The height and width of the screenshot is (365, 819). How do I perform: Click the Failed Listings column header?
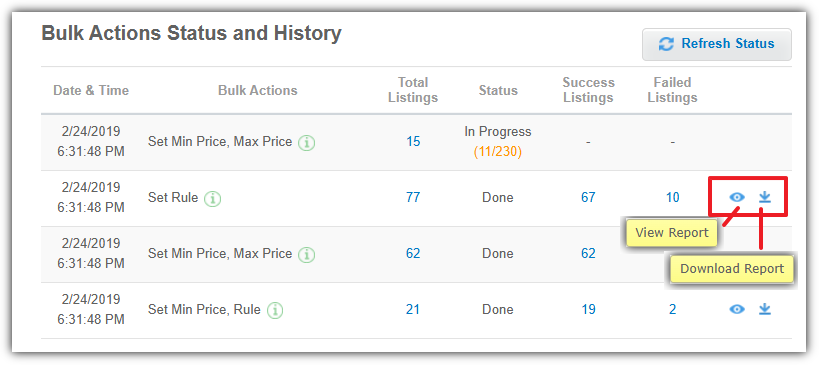point(672,90)
